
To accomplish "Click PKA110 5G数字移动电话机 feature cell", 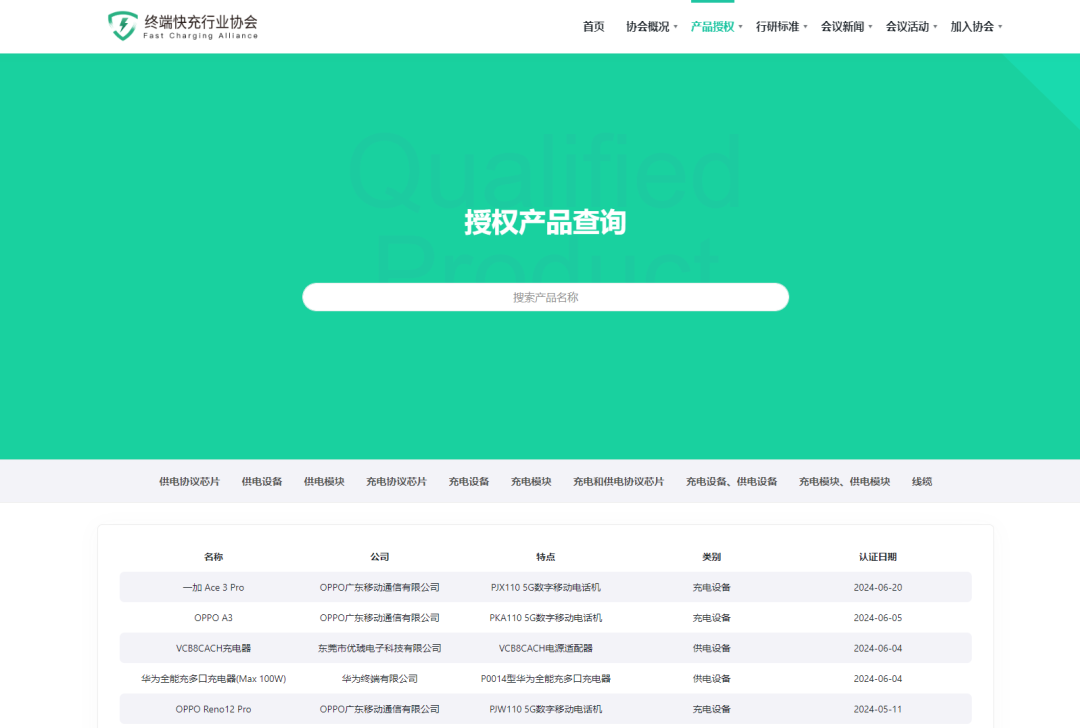I will (546, 618).
